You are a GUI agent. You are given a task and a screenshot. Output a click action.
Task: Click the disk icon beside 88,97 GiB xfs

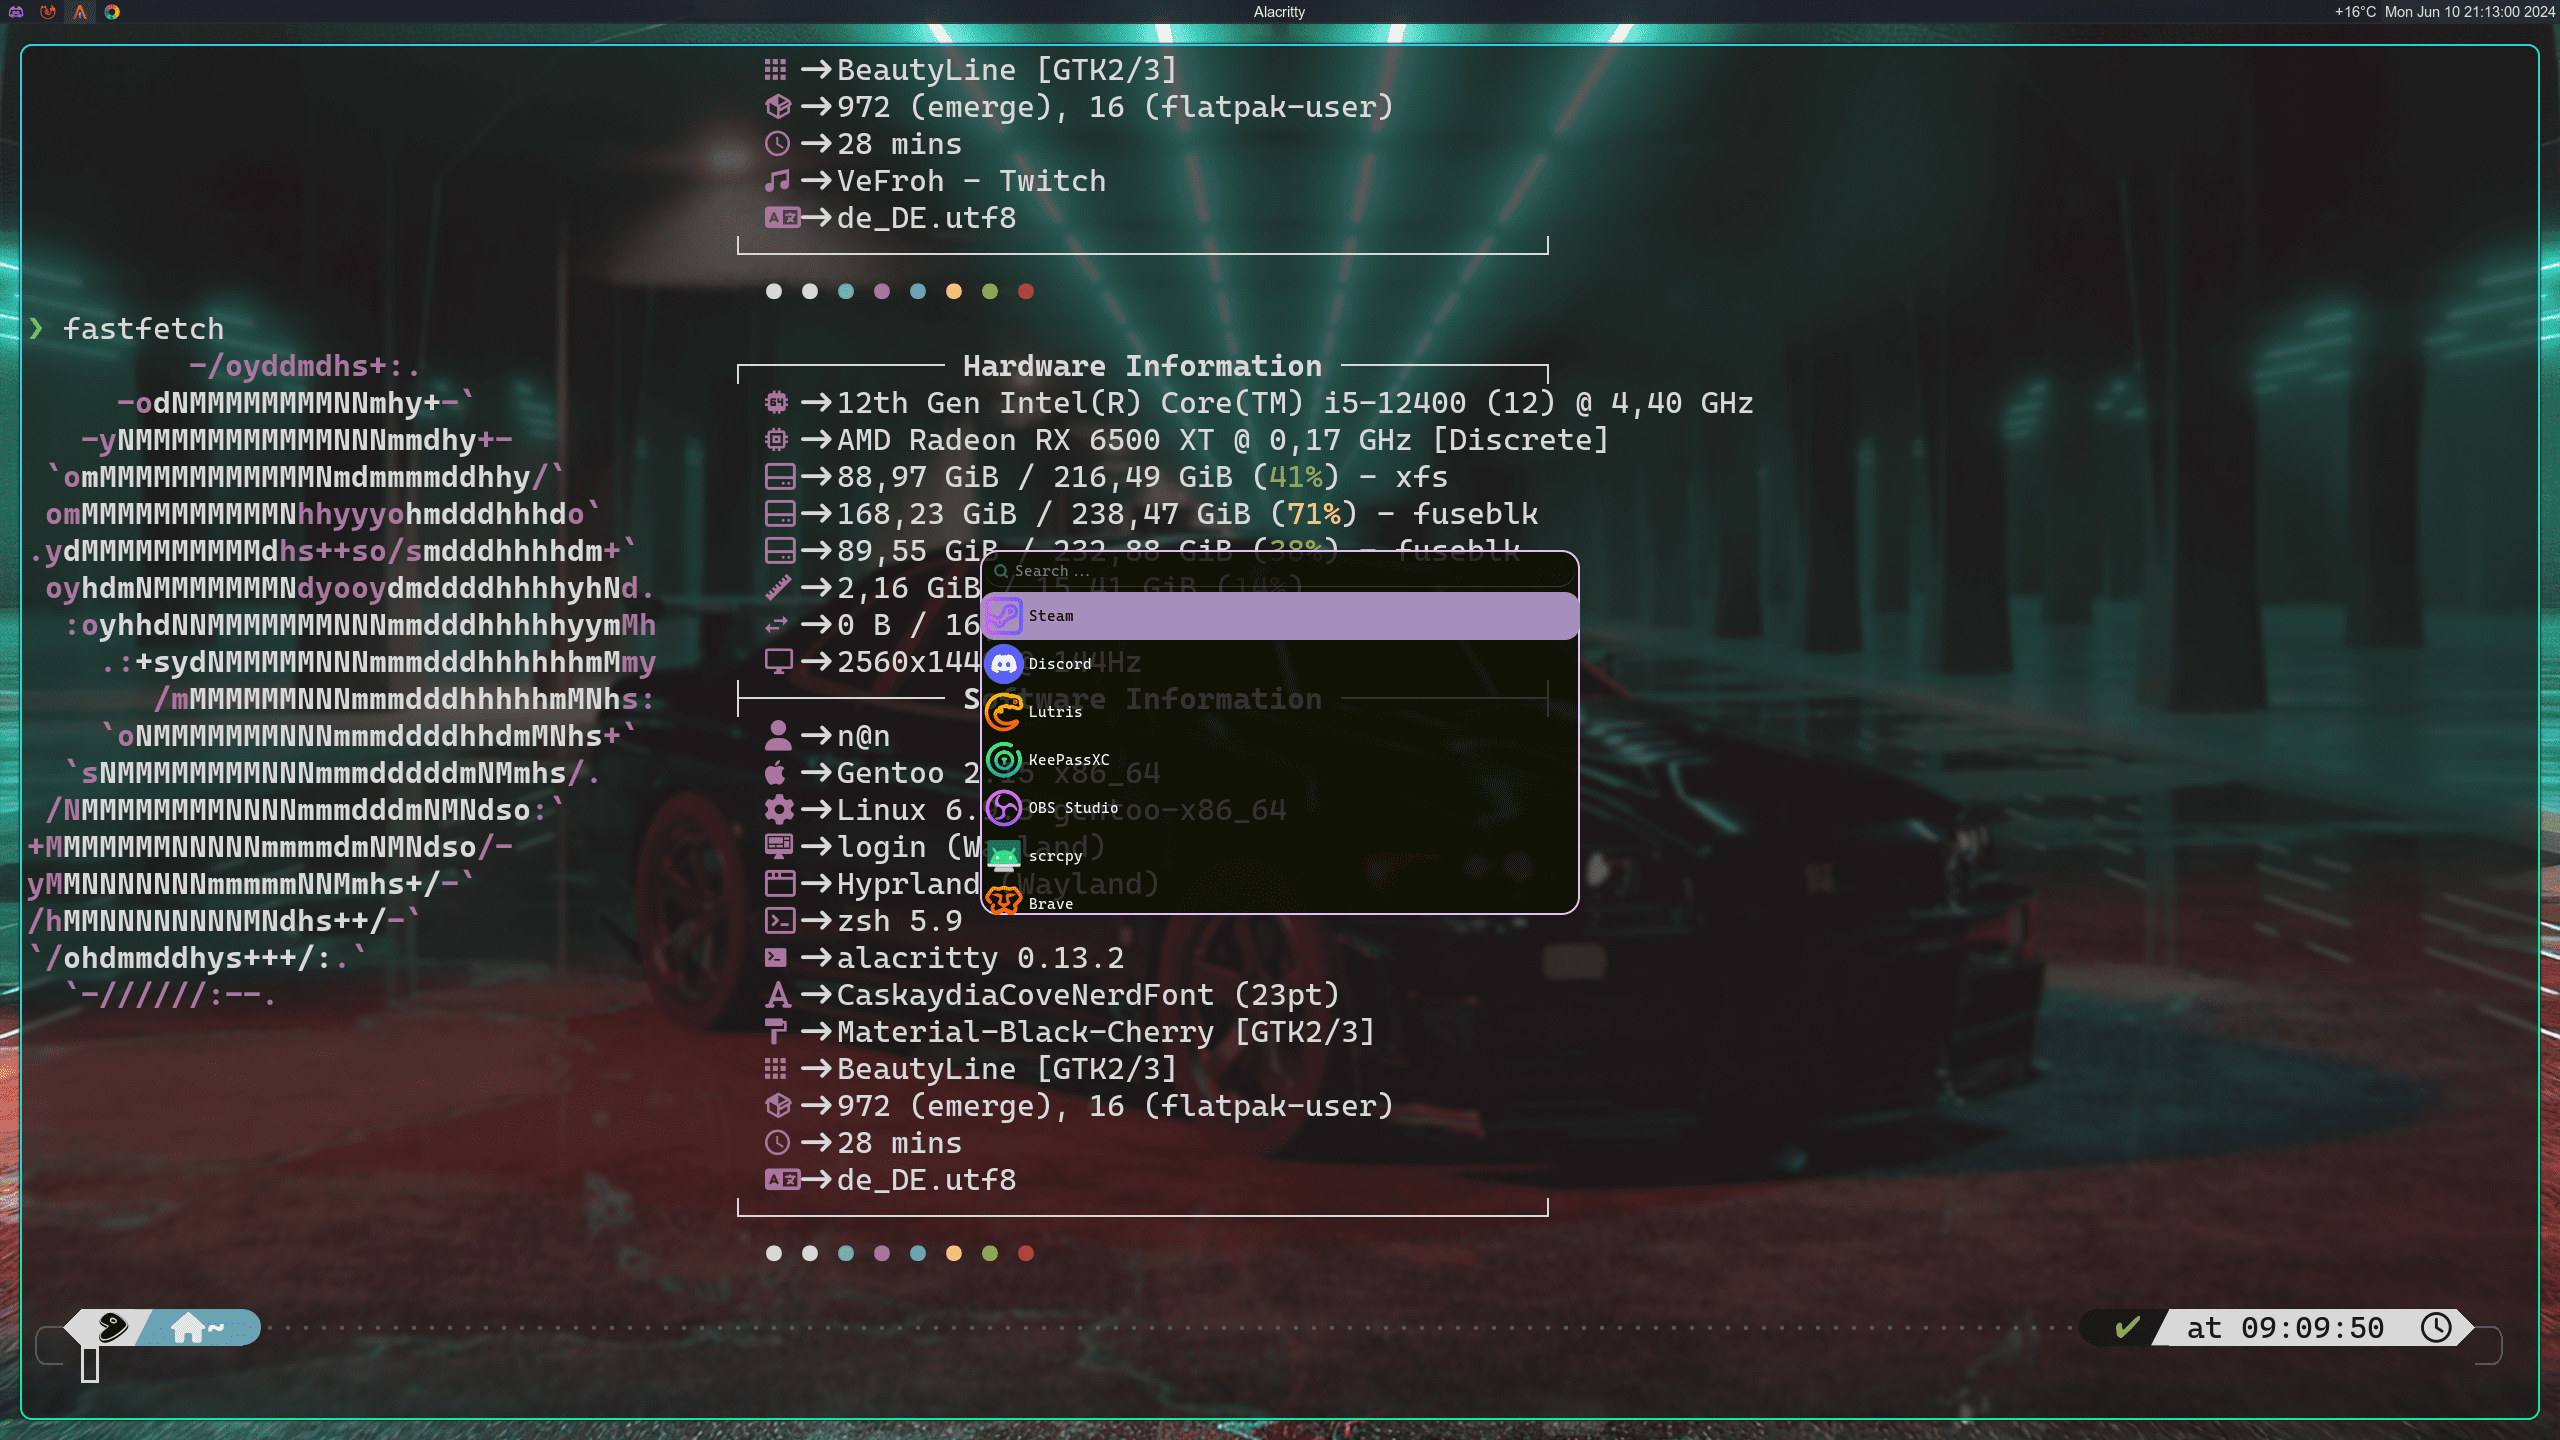pyautogui.click(x=779, y=477)
